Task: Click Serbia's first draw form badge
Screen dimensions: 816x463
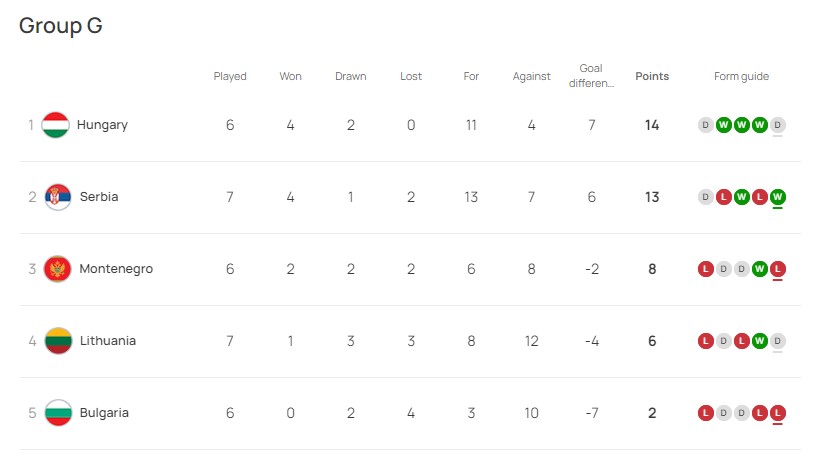Action: click(x=706, y=197)
